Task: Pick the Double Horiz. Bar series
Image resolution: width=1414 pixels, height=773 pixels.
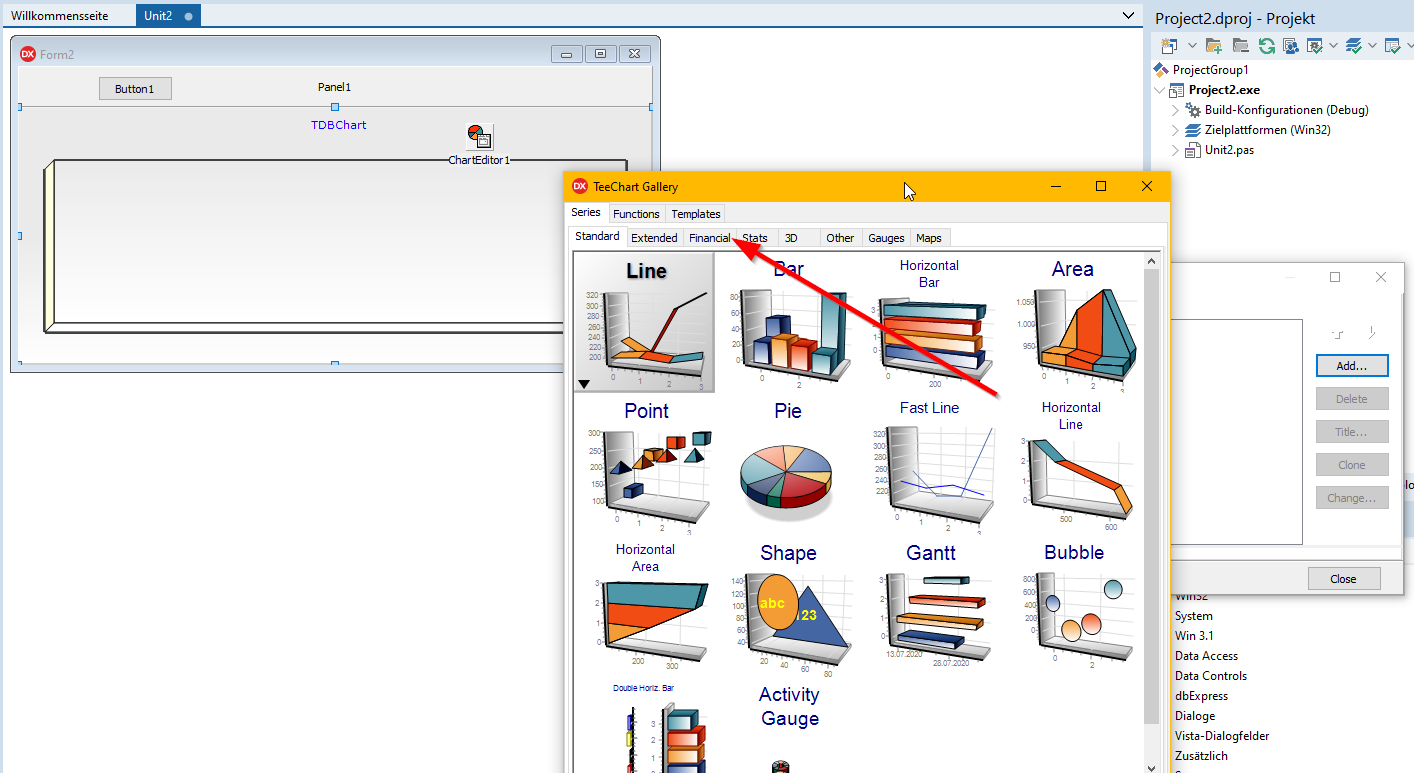Action: click(645, 726)
